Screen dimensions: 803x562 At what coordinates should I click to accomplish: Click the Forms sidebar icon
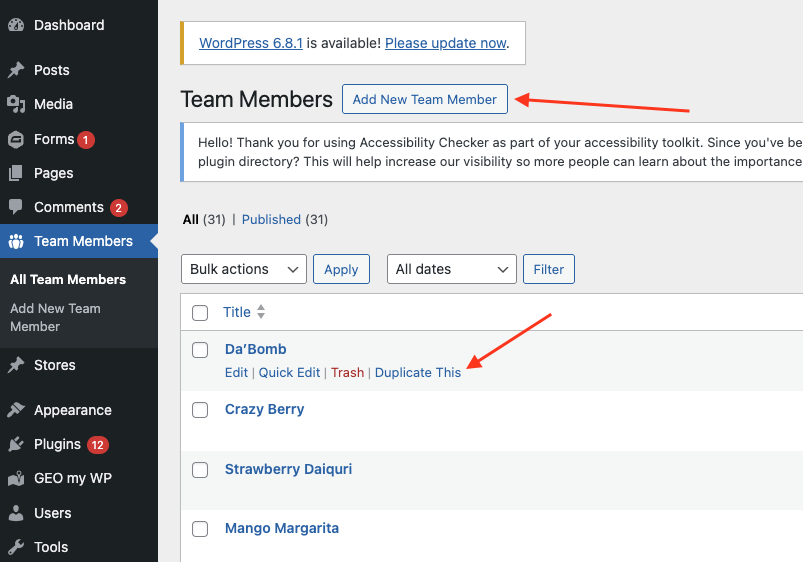16,139
